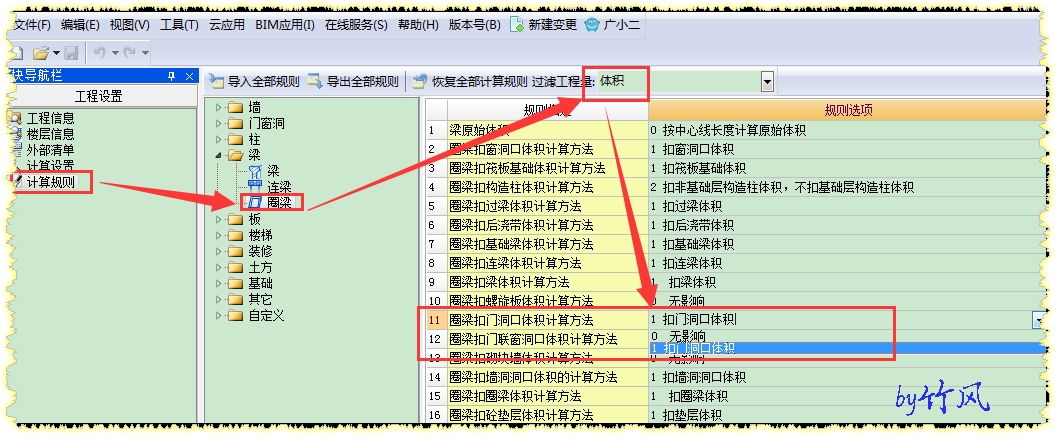Click 新建变更 document icon
Image resolution: width=1056 pixels, height=435 pixels.
pyautogui.click(x=517, y=24)
